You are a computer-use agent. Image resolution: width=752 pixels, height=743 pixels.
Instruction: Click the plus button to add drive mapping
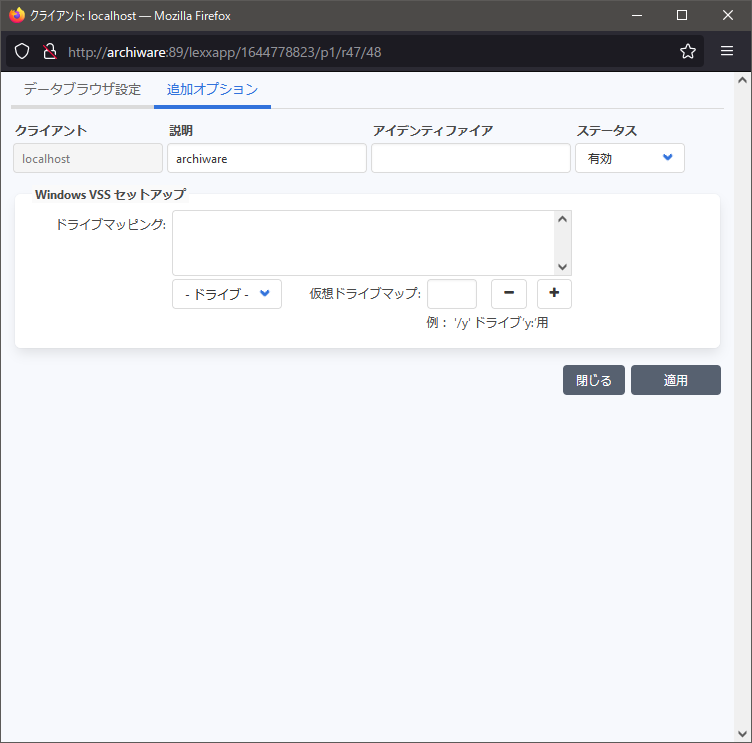(554, 294)
